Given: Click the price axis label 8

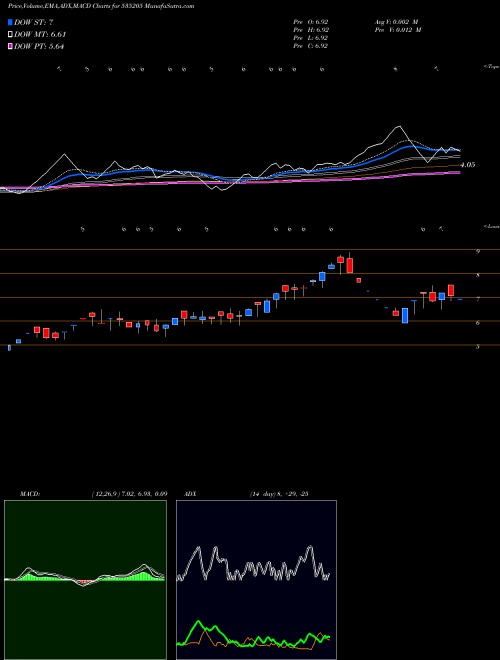Looking at the screenshot, I should click(x=478, y=276).
